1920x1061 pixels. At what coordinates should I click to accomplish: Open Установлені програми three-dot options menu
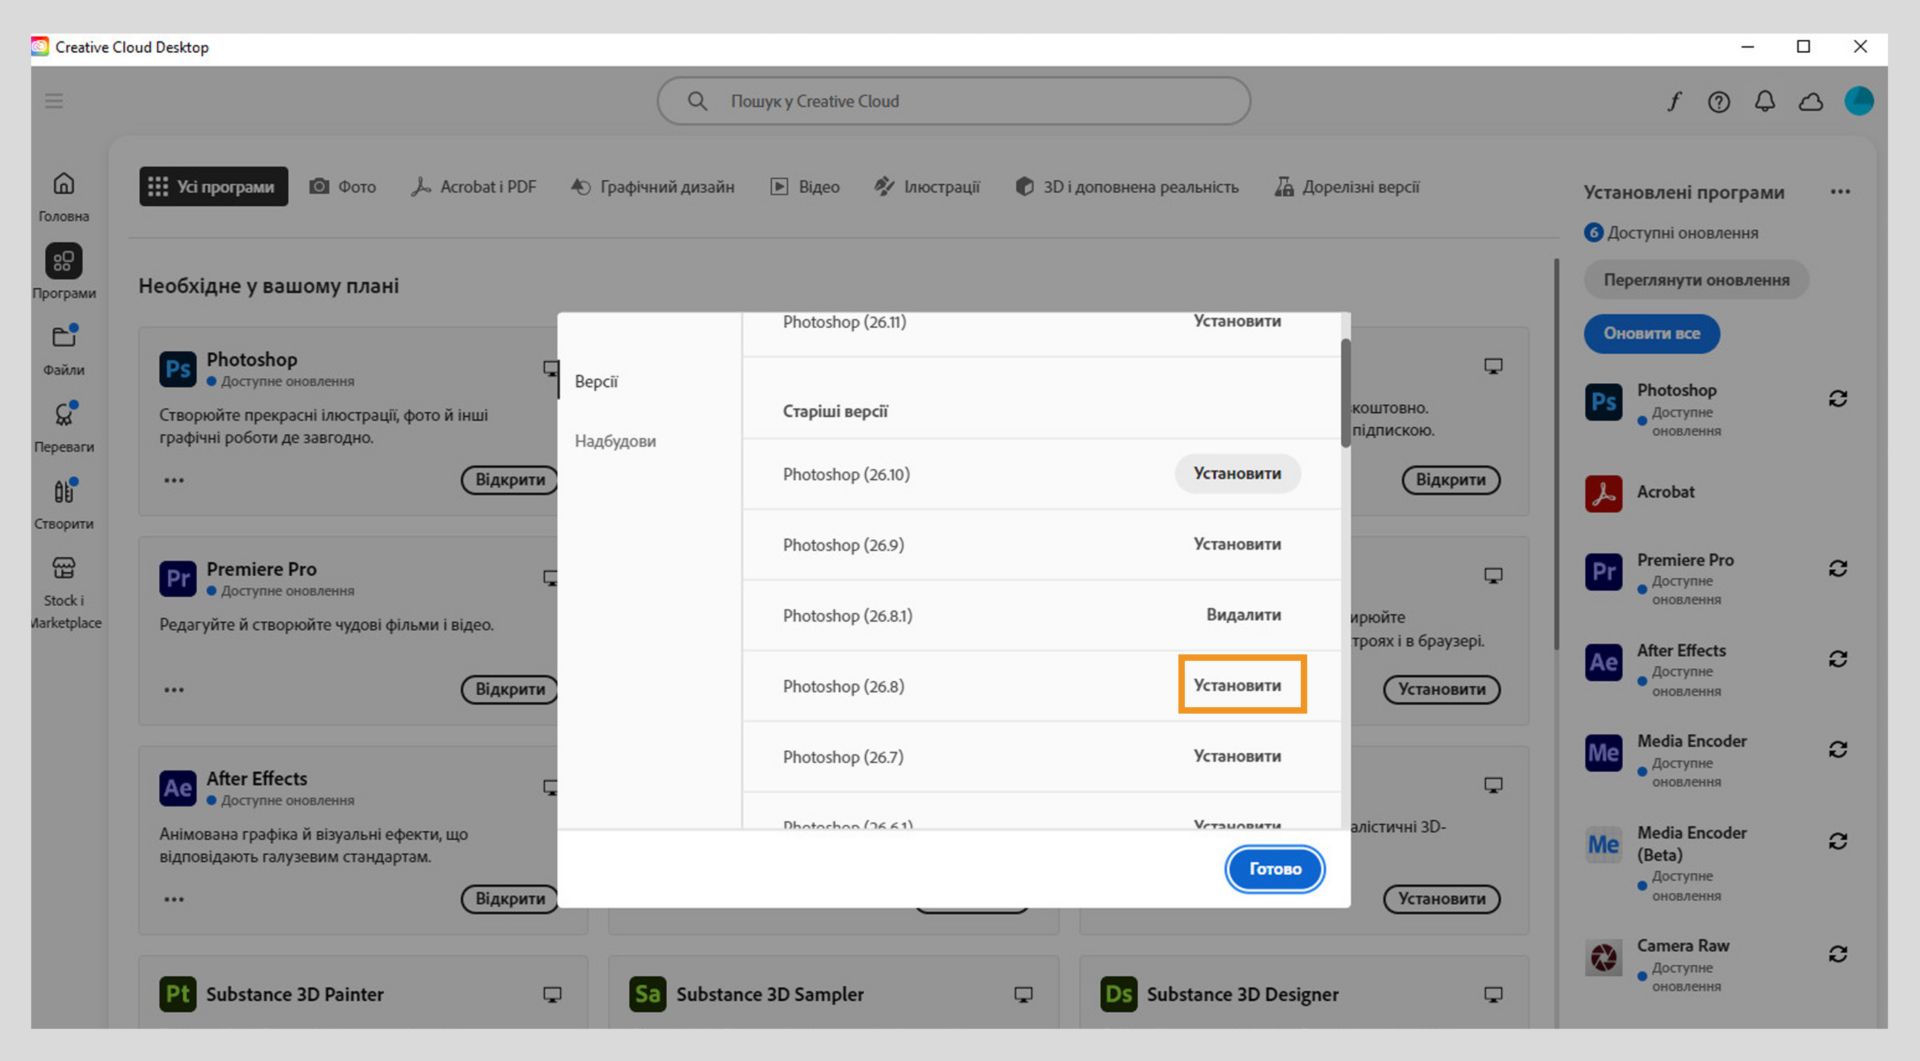tap(1840, 192)
